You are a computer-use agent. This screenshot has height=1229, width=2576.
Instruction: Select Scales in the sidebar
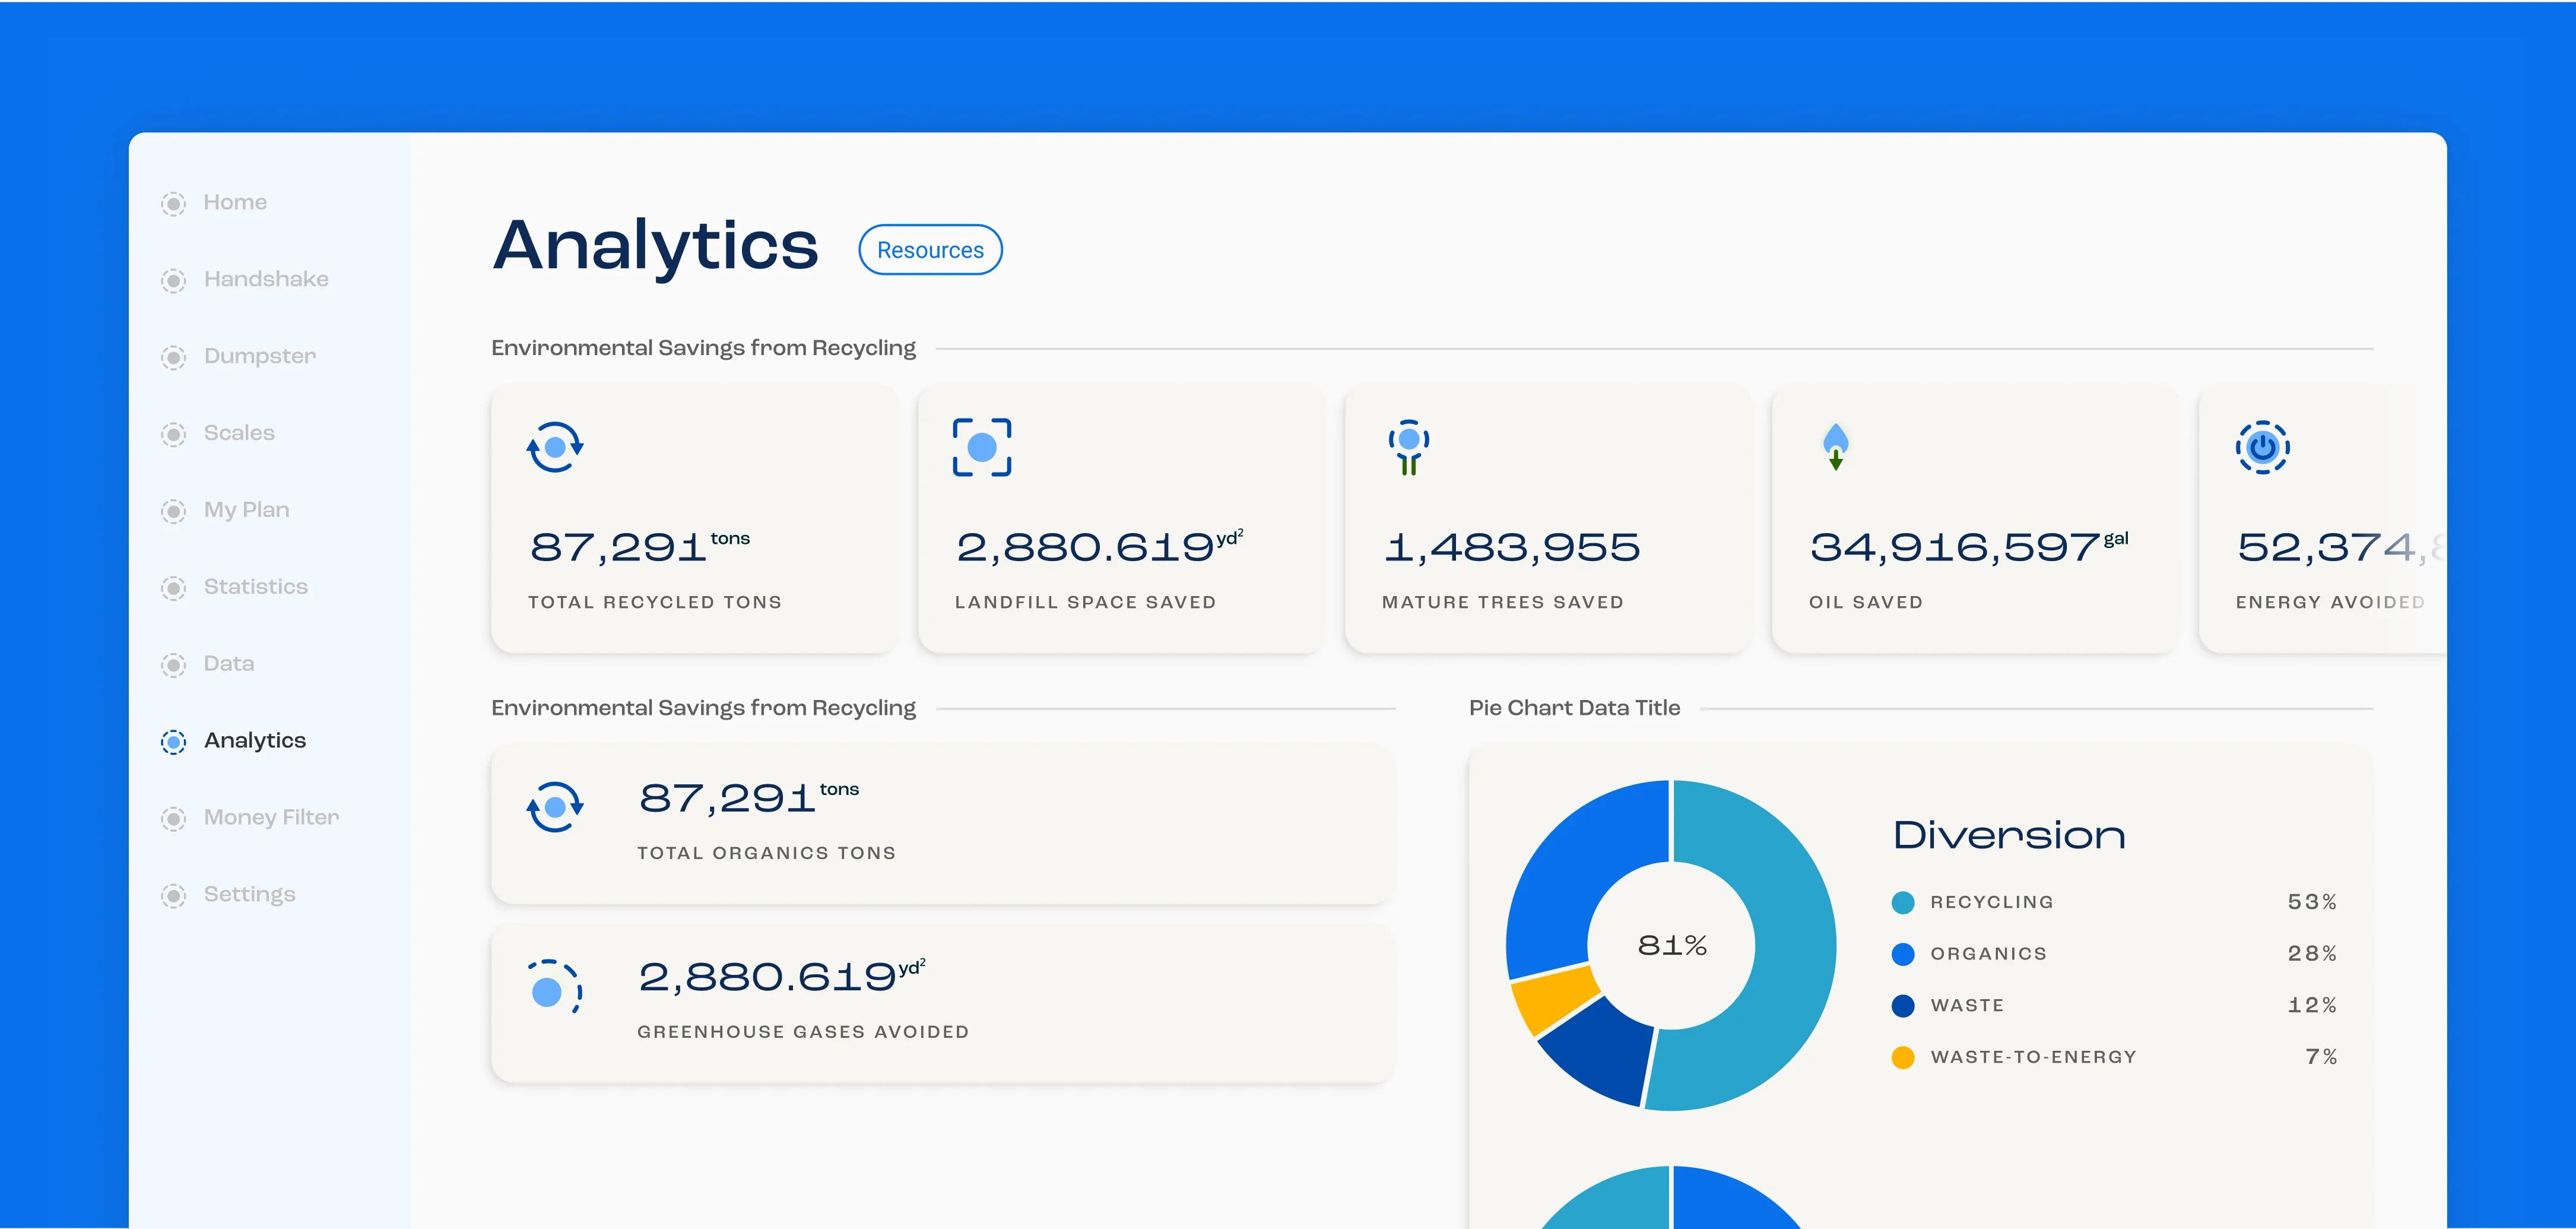239,433
